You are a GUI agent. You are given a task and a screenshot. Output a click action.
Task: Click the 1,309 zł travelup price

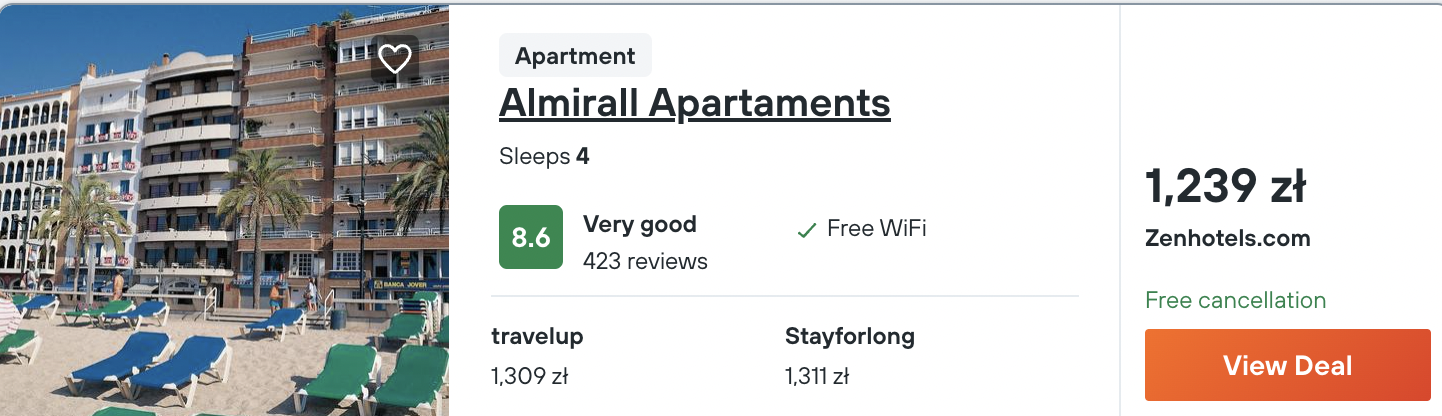coord(530,377)
